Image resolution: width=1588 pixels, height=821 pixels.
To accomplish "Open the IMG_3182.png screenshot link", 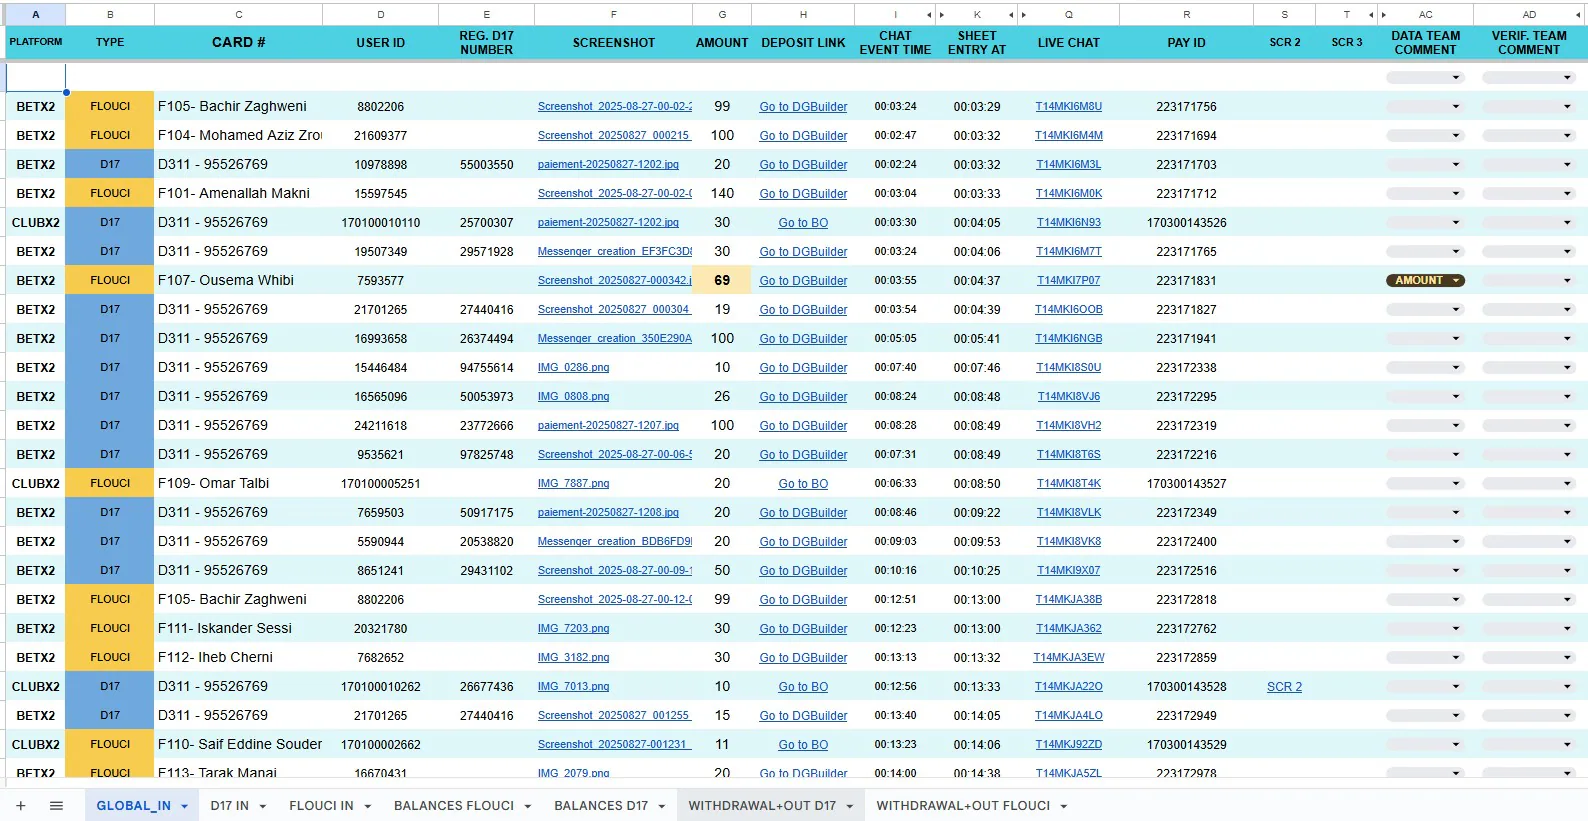I will point(573,658).
